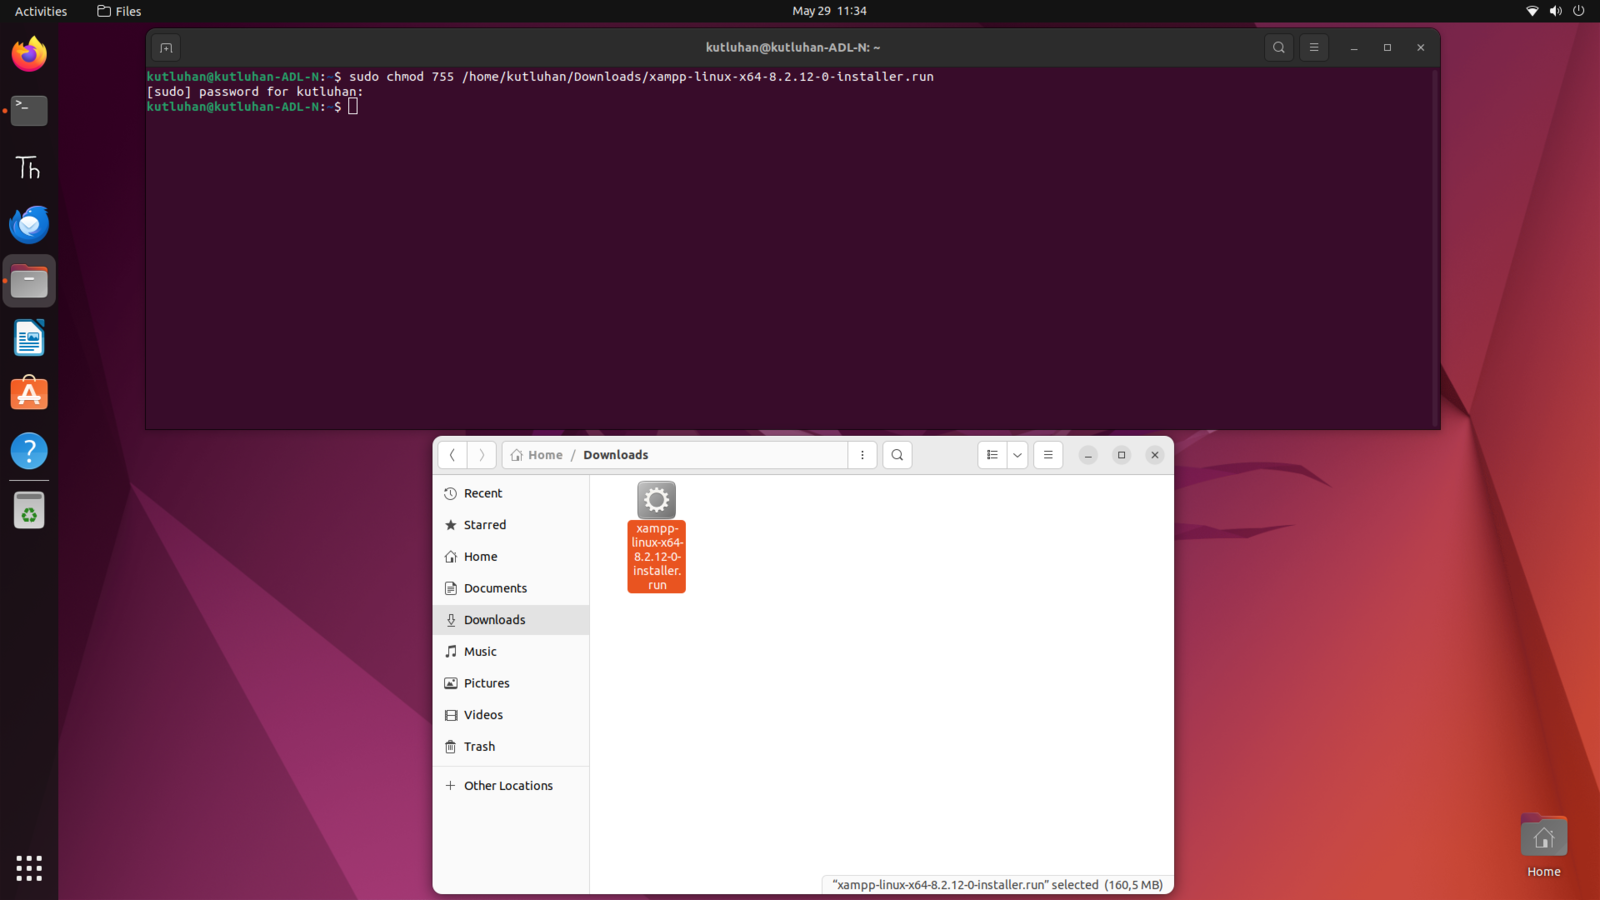Click terminal command prompt area

[353, 107]
